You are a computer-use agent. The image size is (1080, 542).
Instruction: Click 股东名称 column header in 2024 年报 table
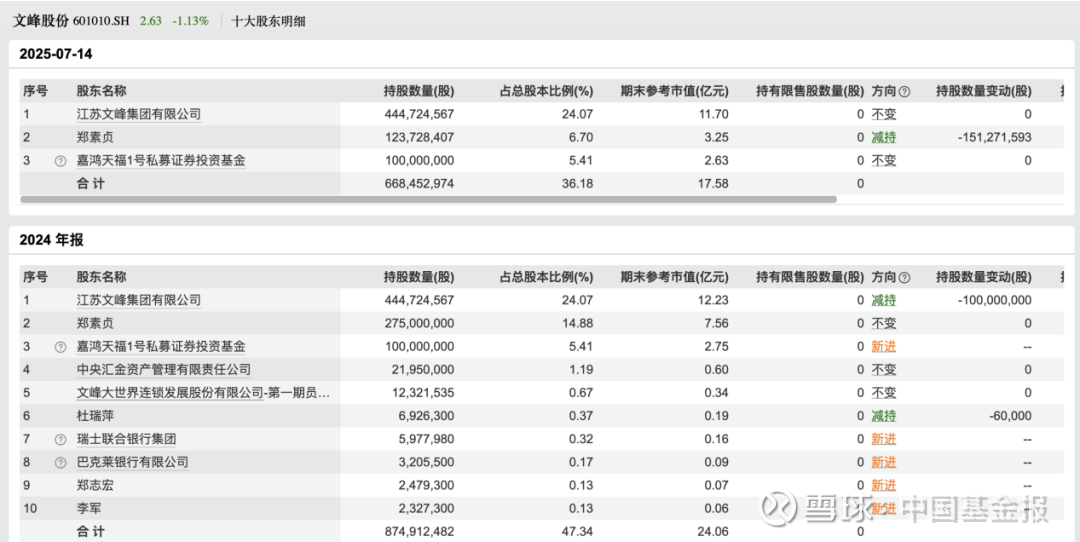pyautogui.click(x=101, y=277)
